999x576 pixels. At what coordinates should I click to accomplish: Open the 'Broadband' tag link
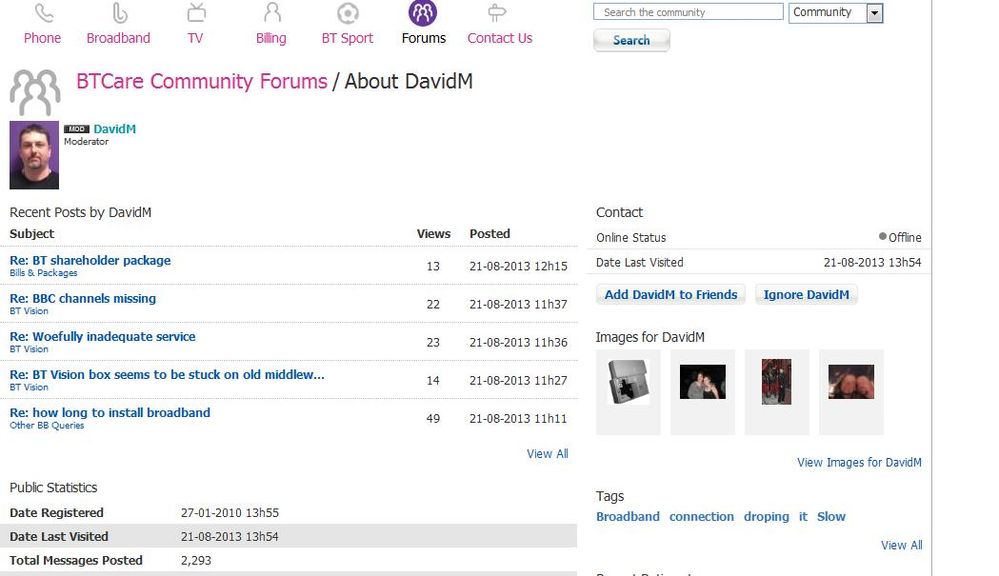coord(628,517)
